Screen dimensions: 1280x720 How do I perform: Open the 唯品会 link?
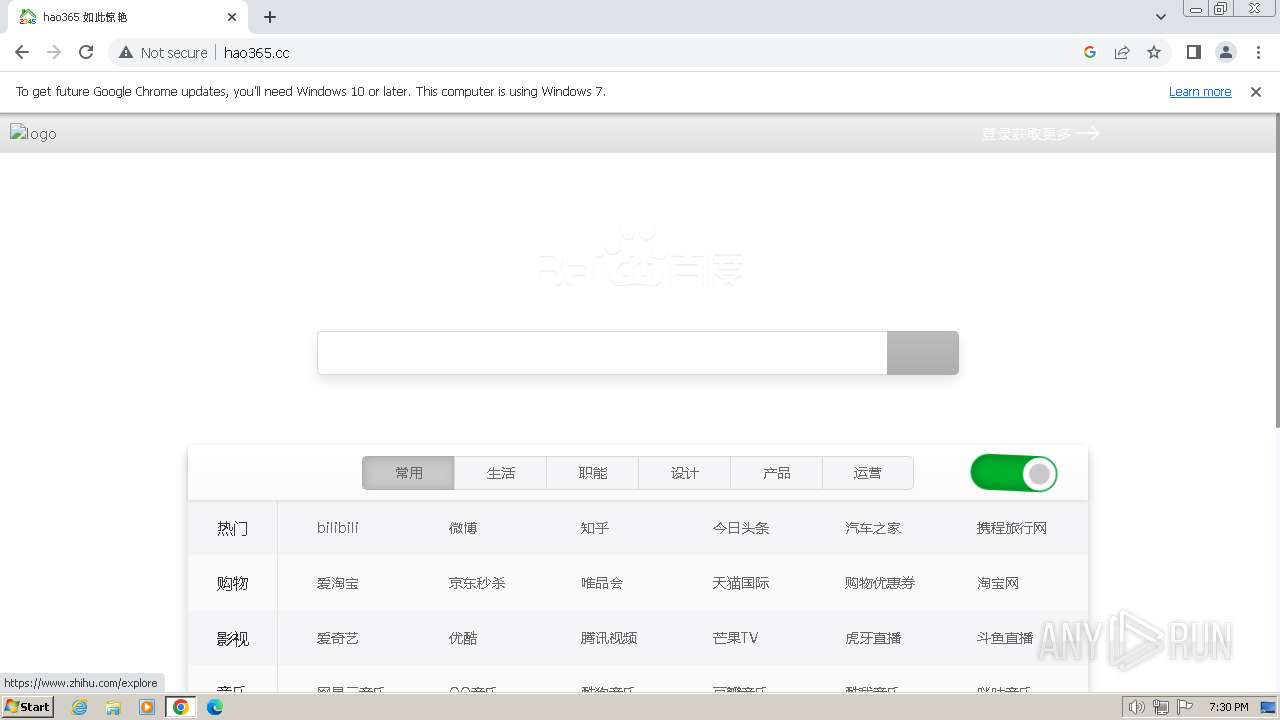[602, 583]
